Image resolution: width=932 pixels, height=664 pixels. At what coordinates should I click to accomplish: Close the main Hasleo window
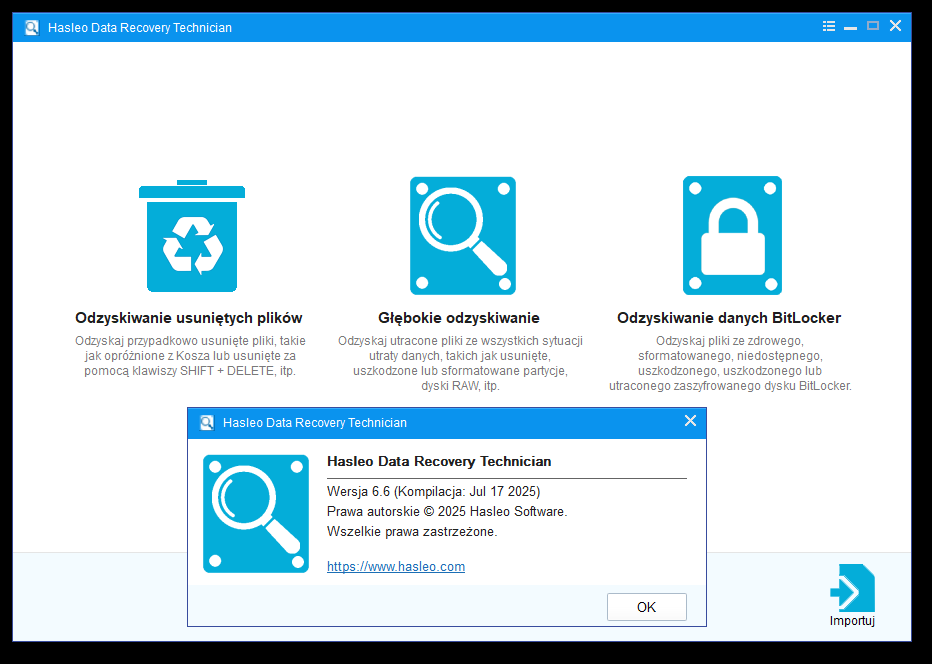tap(895, 26)
